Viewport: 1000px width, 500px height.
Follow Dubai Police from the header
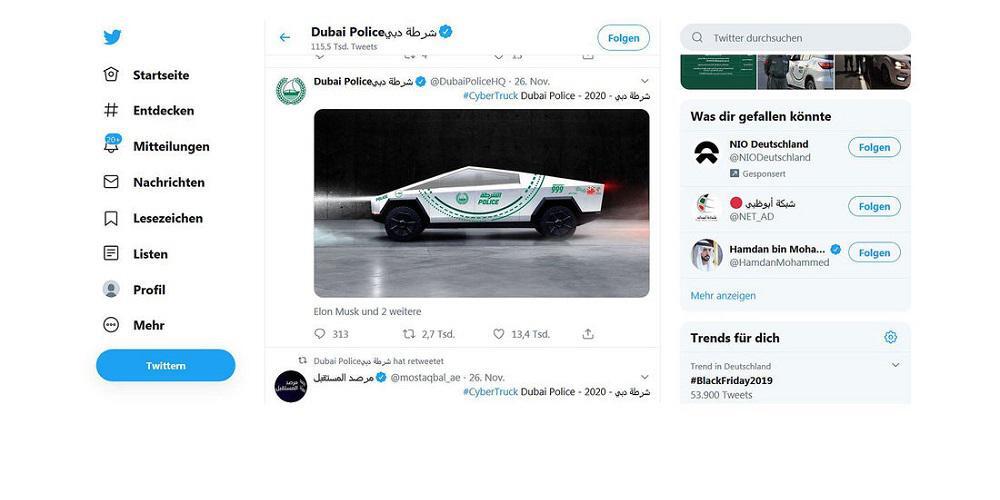click(x=623, y=38)
